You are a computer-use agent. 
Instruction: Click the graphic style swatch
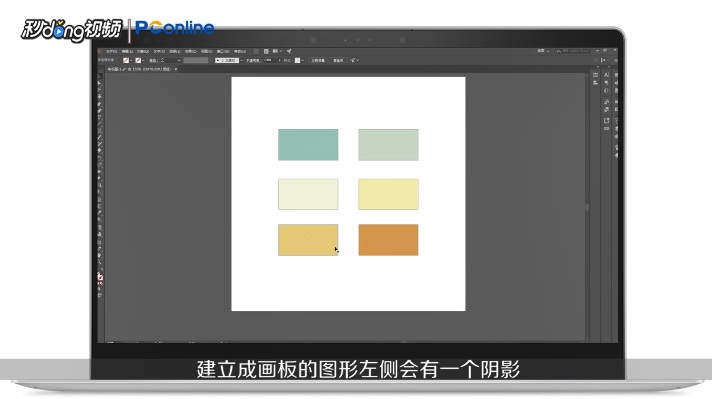tap(297, 60)
